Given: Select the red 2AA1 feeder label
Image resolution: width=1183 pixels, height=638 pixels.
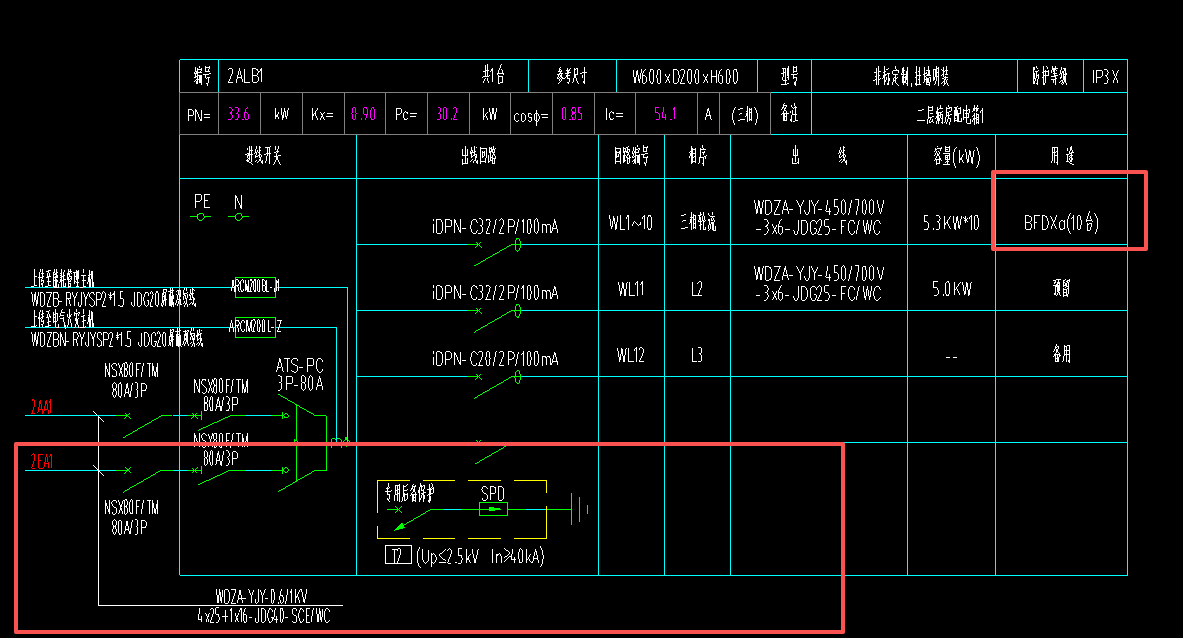Looking at the screenshot, I should [41, 406].
